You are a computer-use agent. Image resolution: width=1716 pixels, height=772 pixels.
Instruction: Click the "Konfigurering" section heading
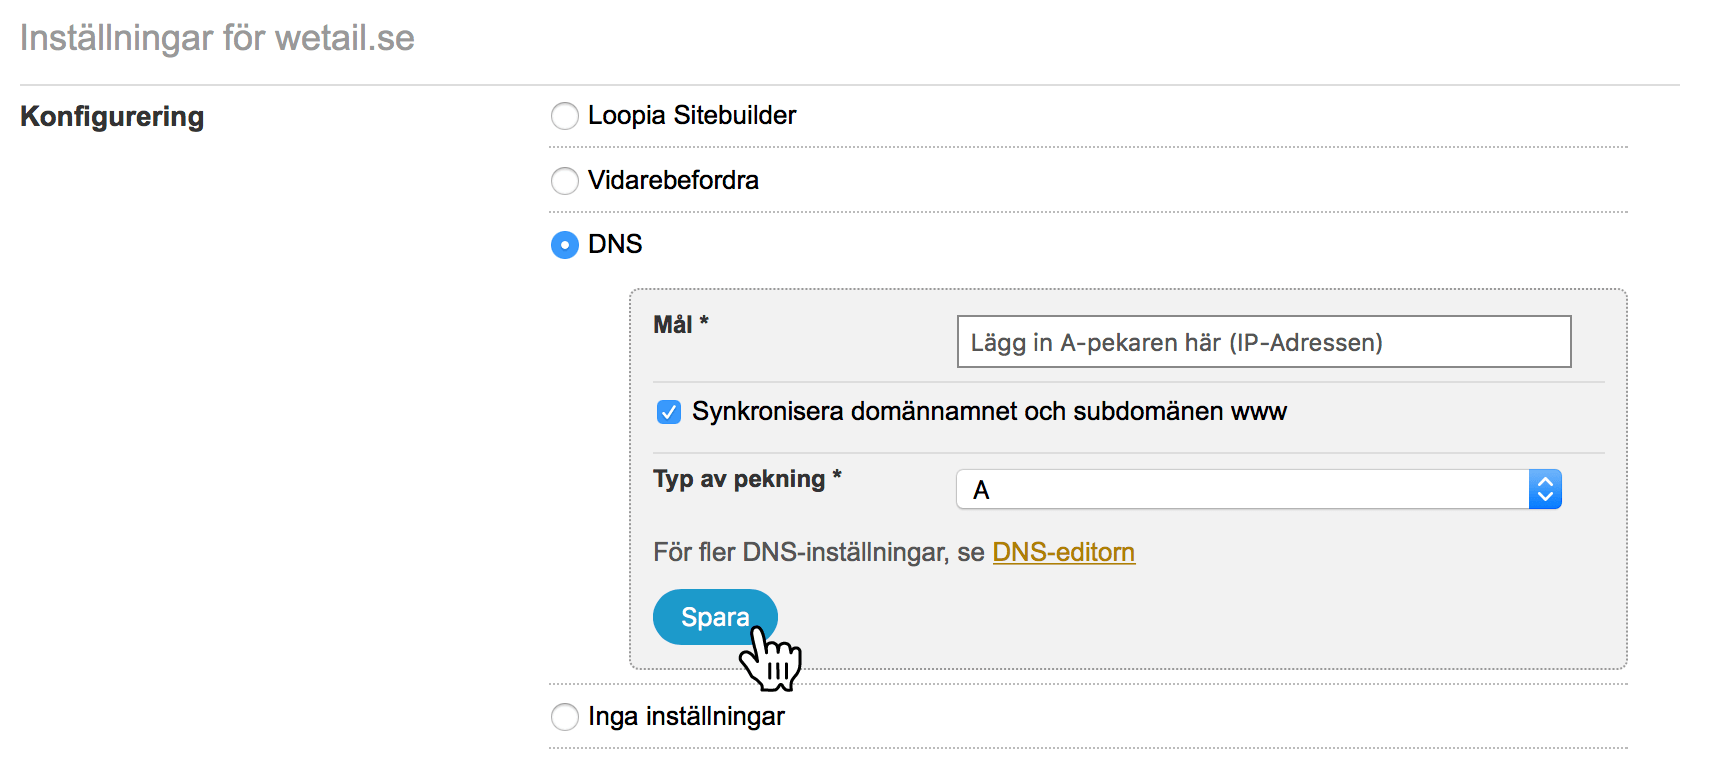coord(112,117)
